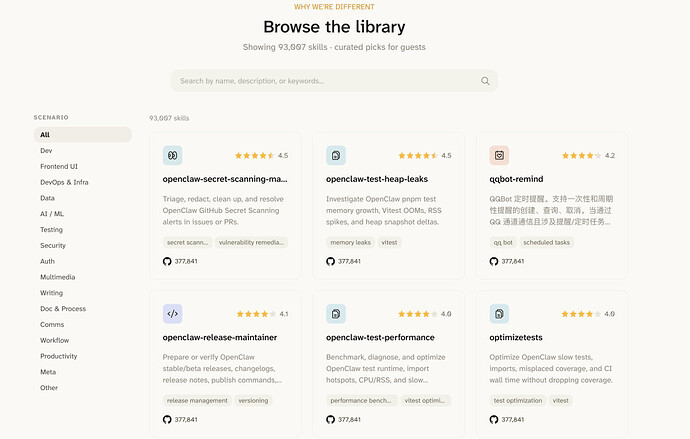The width and height of the screenshot is (690, 439).
Task: Click the openclaw-release-maintainer code icon
Action: point(172,314)
